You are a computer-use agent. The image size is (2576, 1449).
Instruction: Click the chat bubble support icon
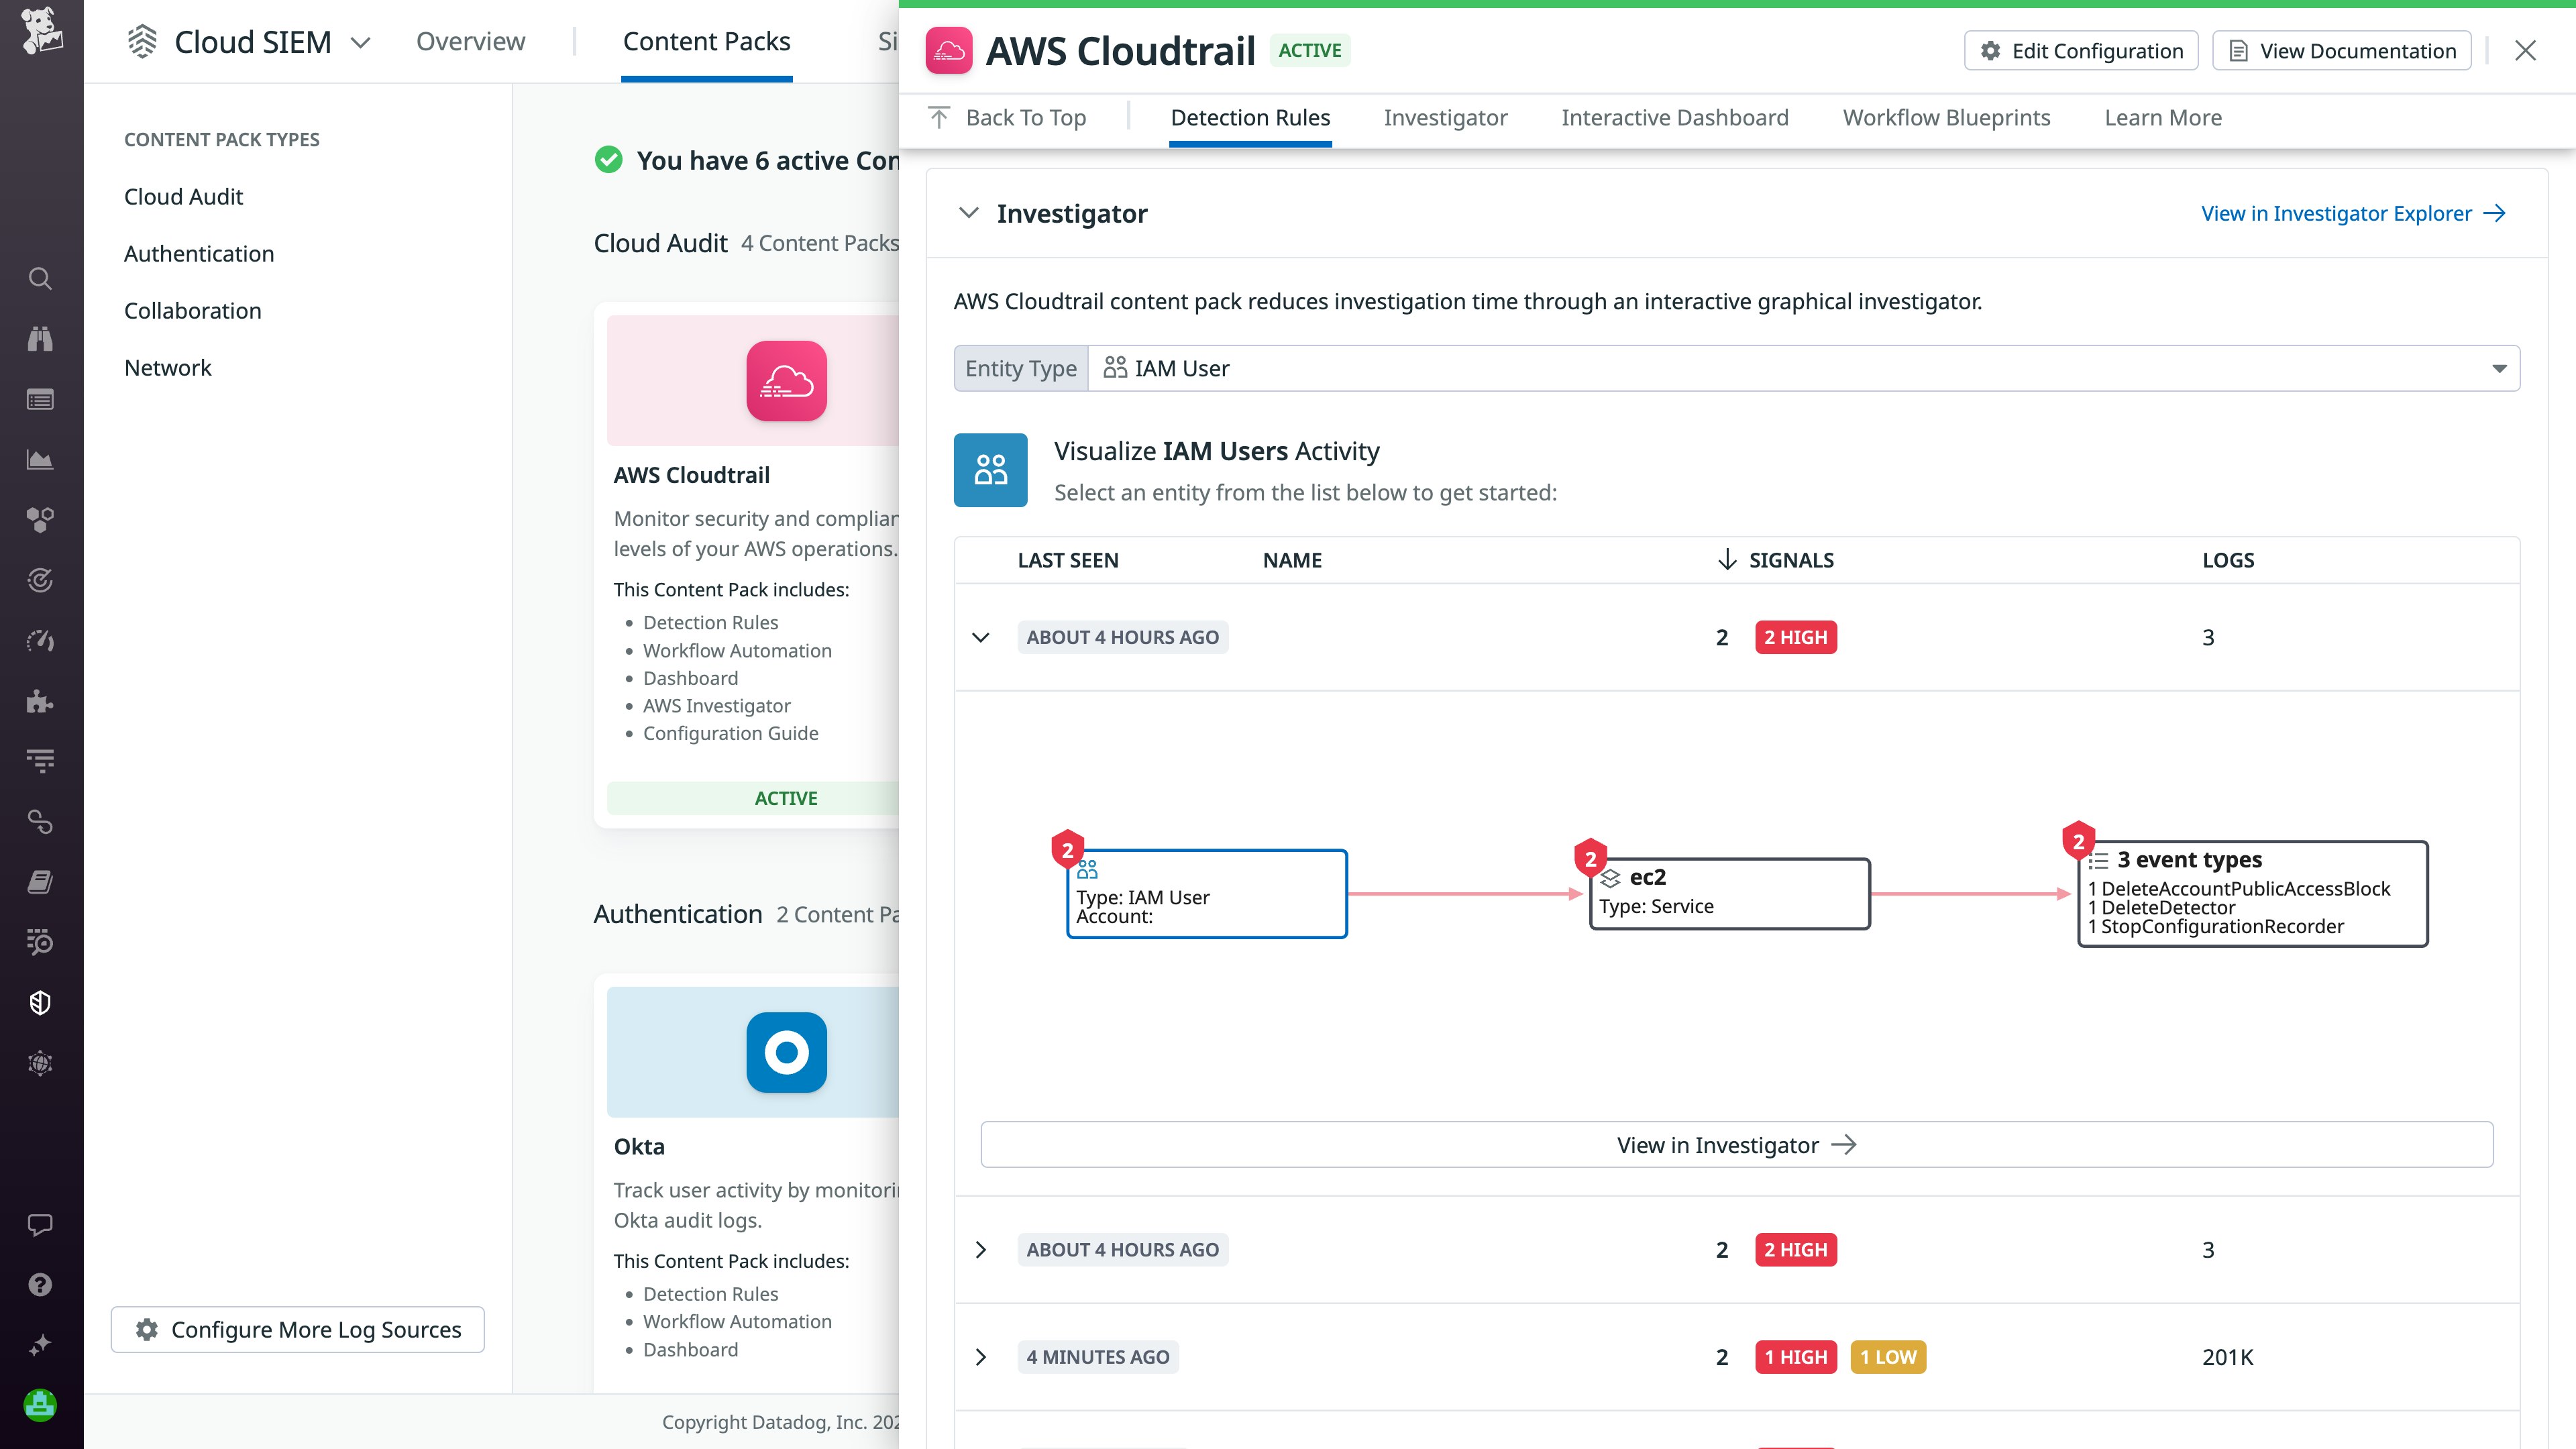(40, 1224)
